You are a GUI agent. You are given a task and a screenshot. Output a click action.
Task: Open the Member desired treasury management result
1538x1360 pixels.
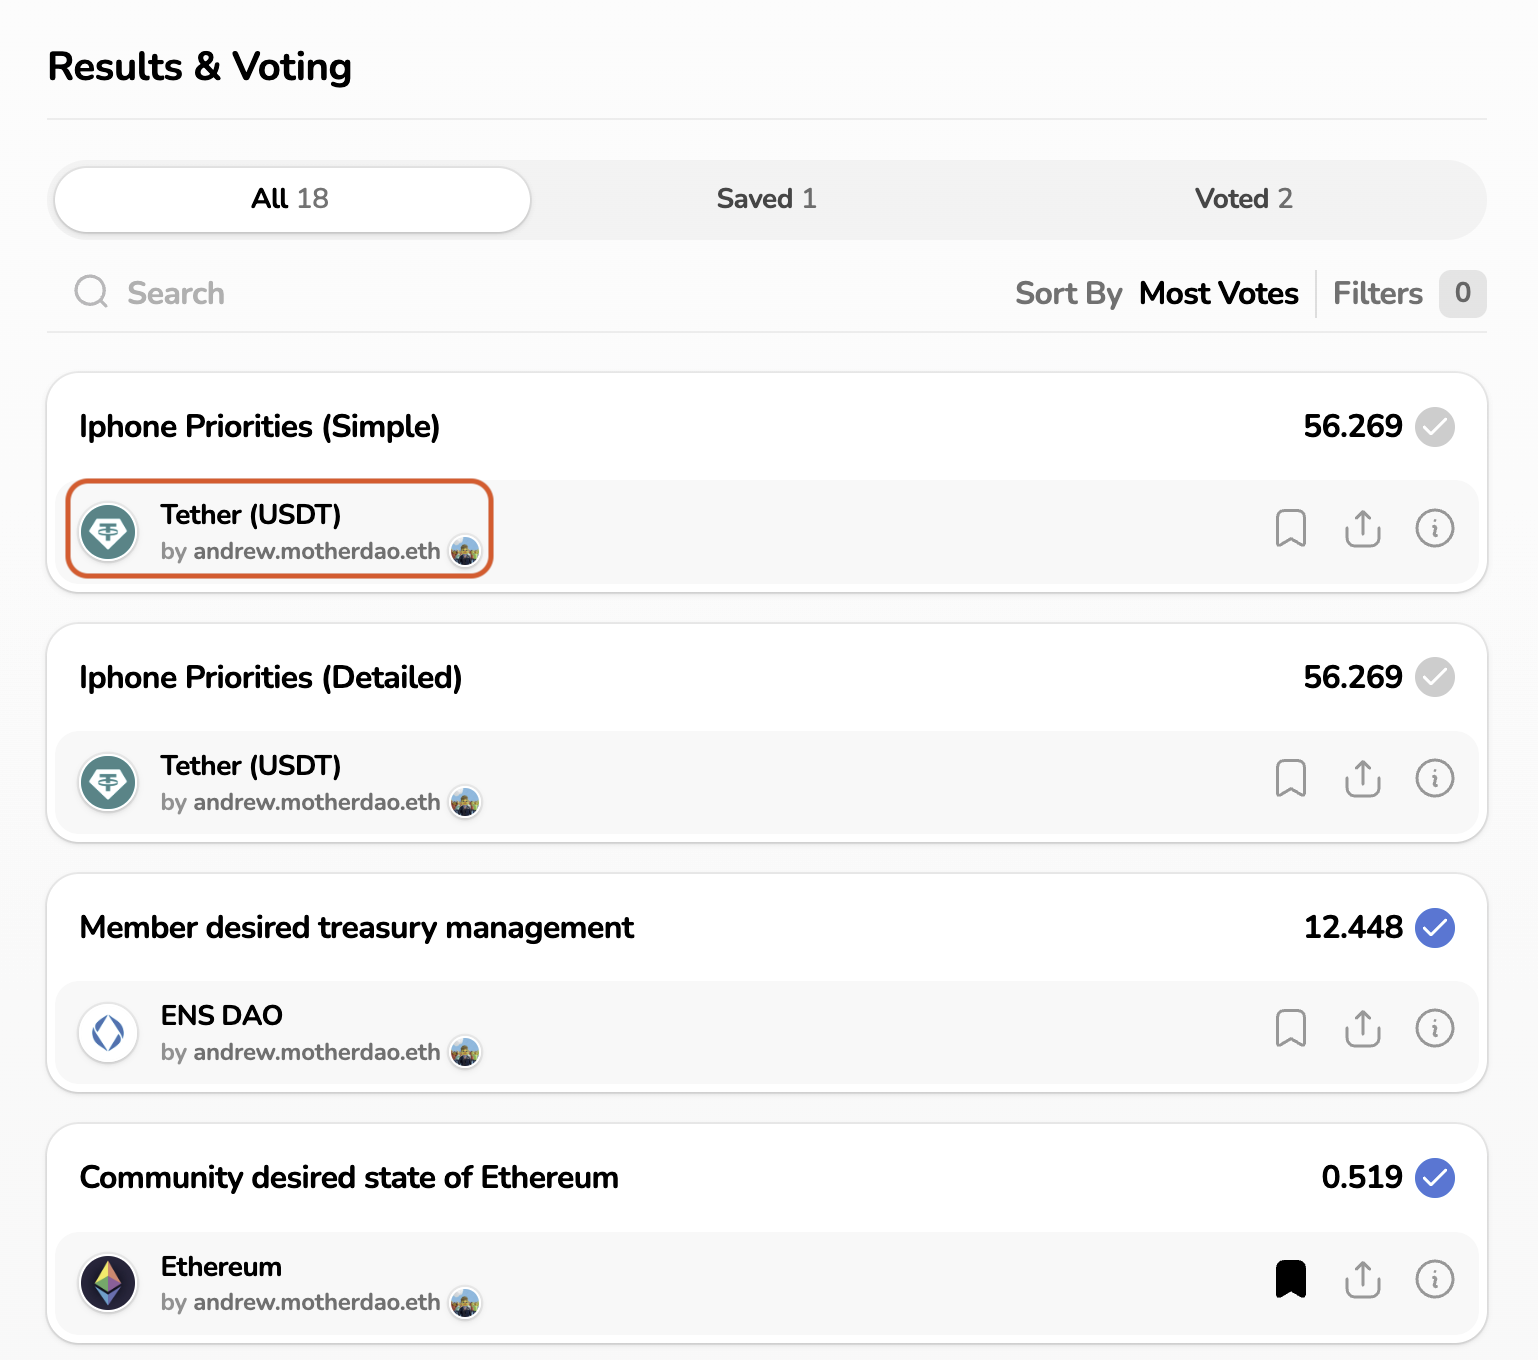[x=357, y=928]
